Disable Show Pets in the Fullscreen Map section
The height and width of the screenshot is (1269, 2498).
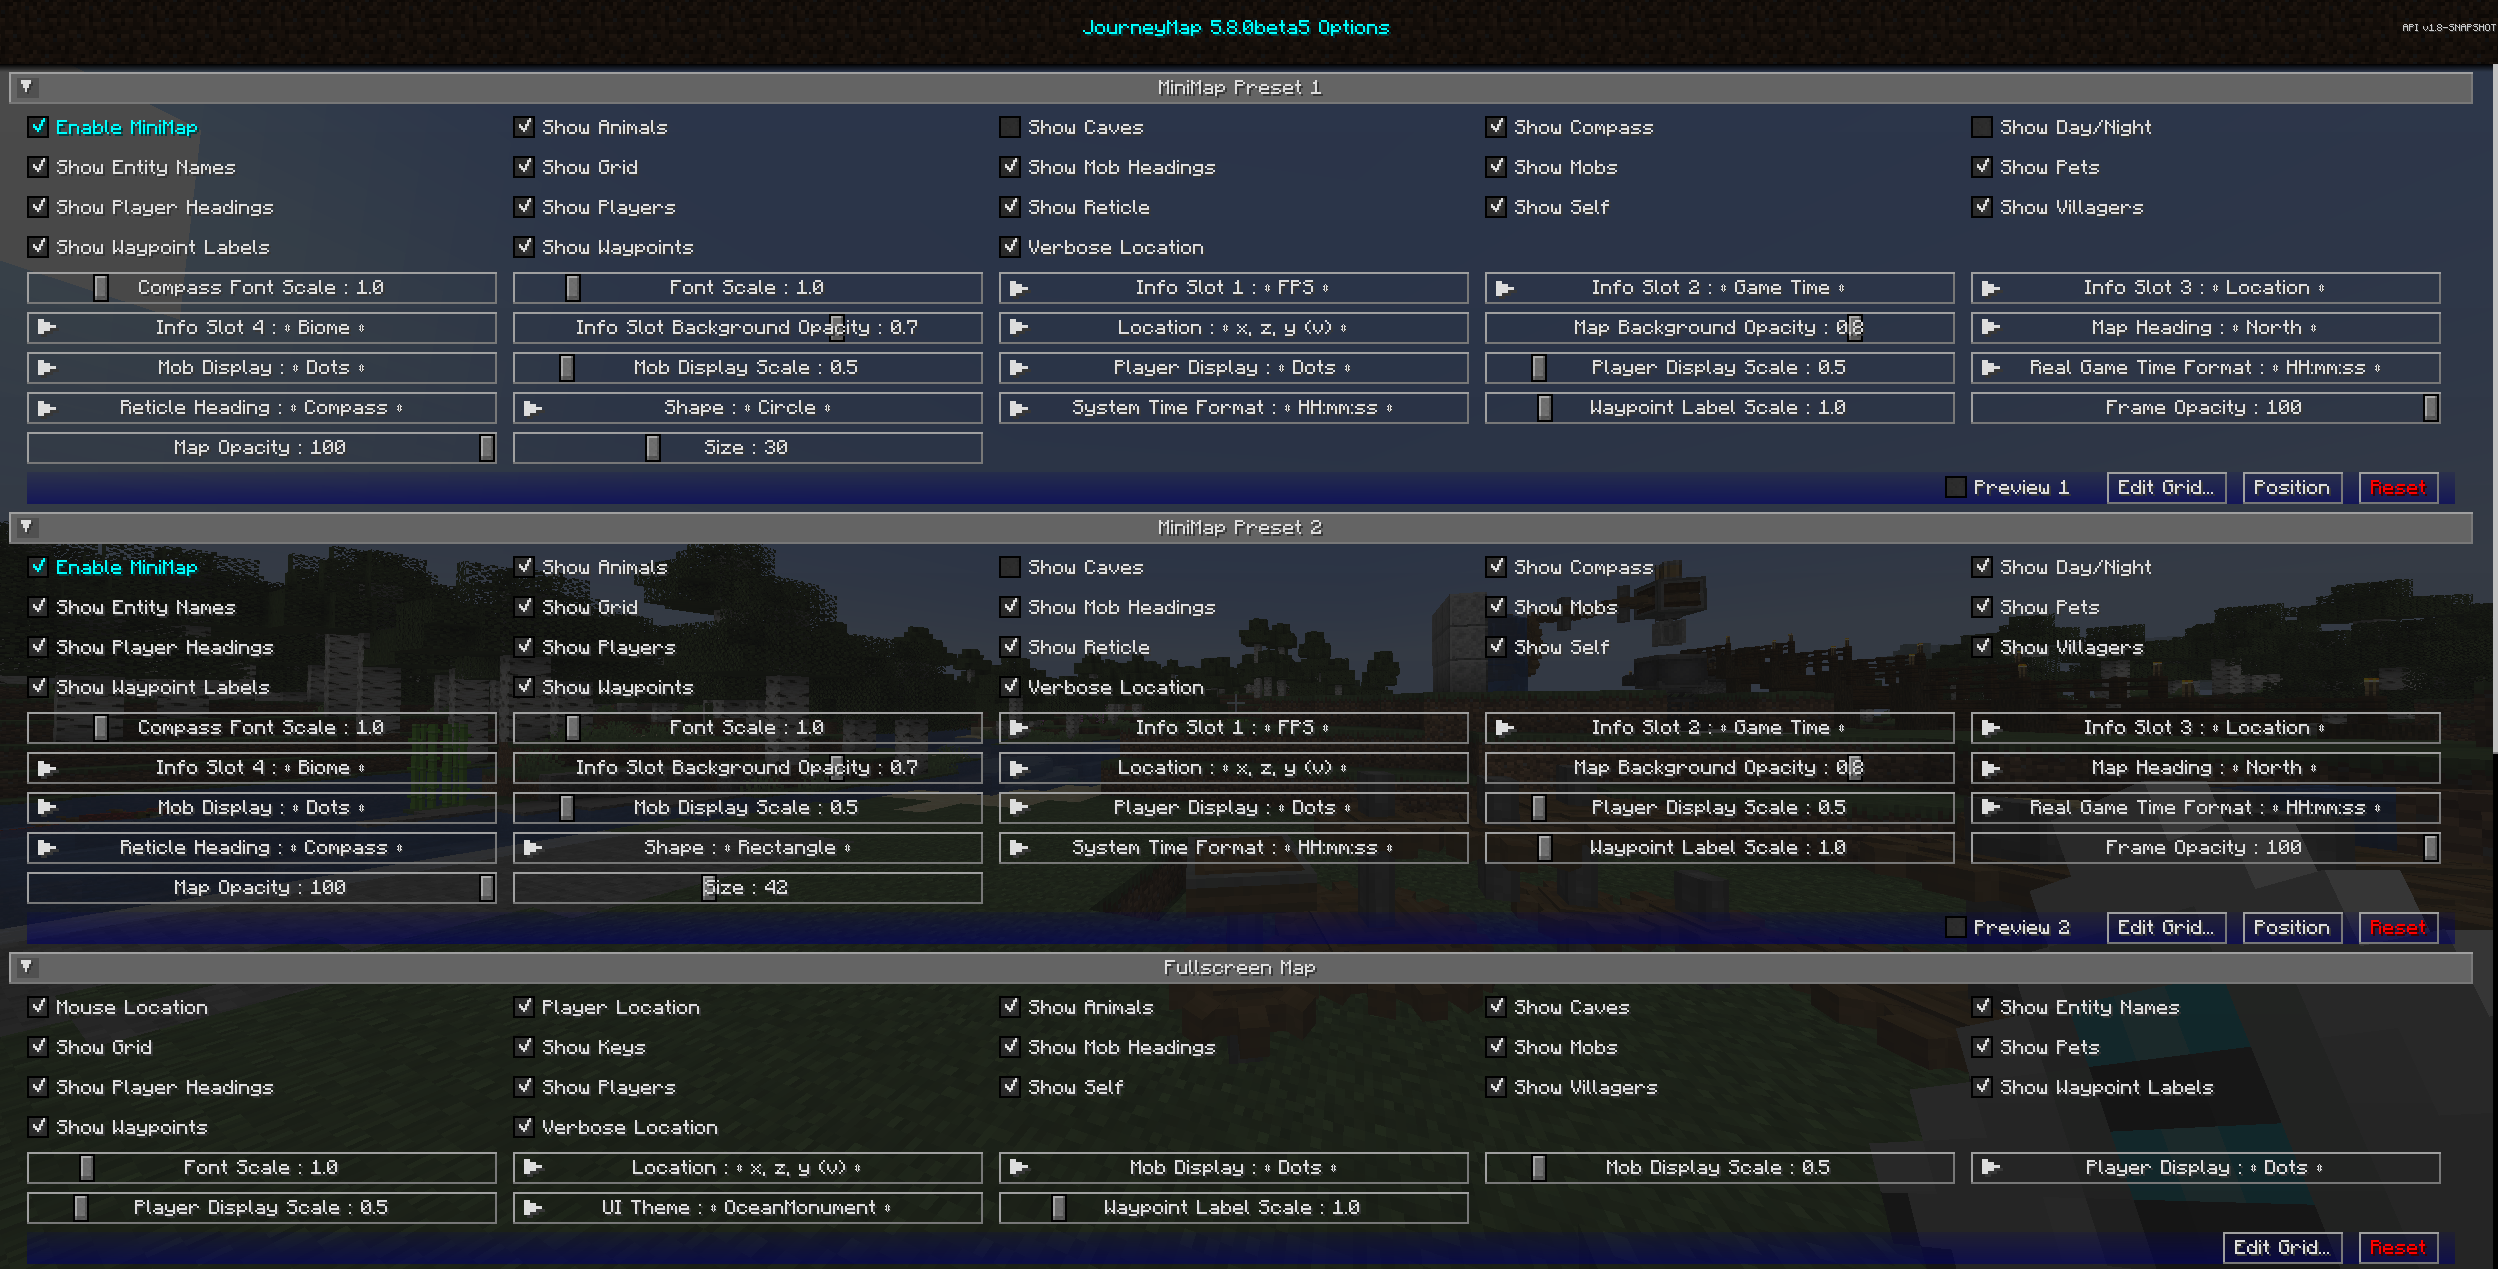[1983, 1046]
